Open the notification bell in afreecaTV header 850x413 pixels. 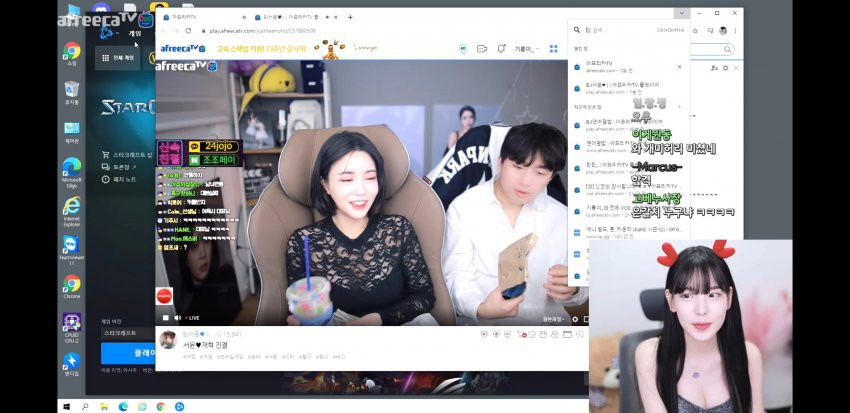[x=501, y=49]
